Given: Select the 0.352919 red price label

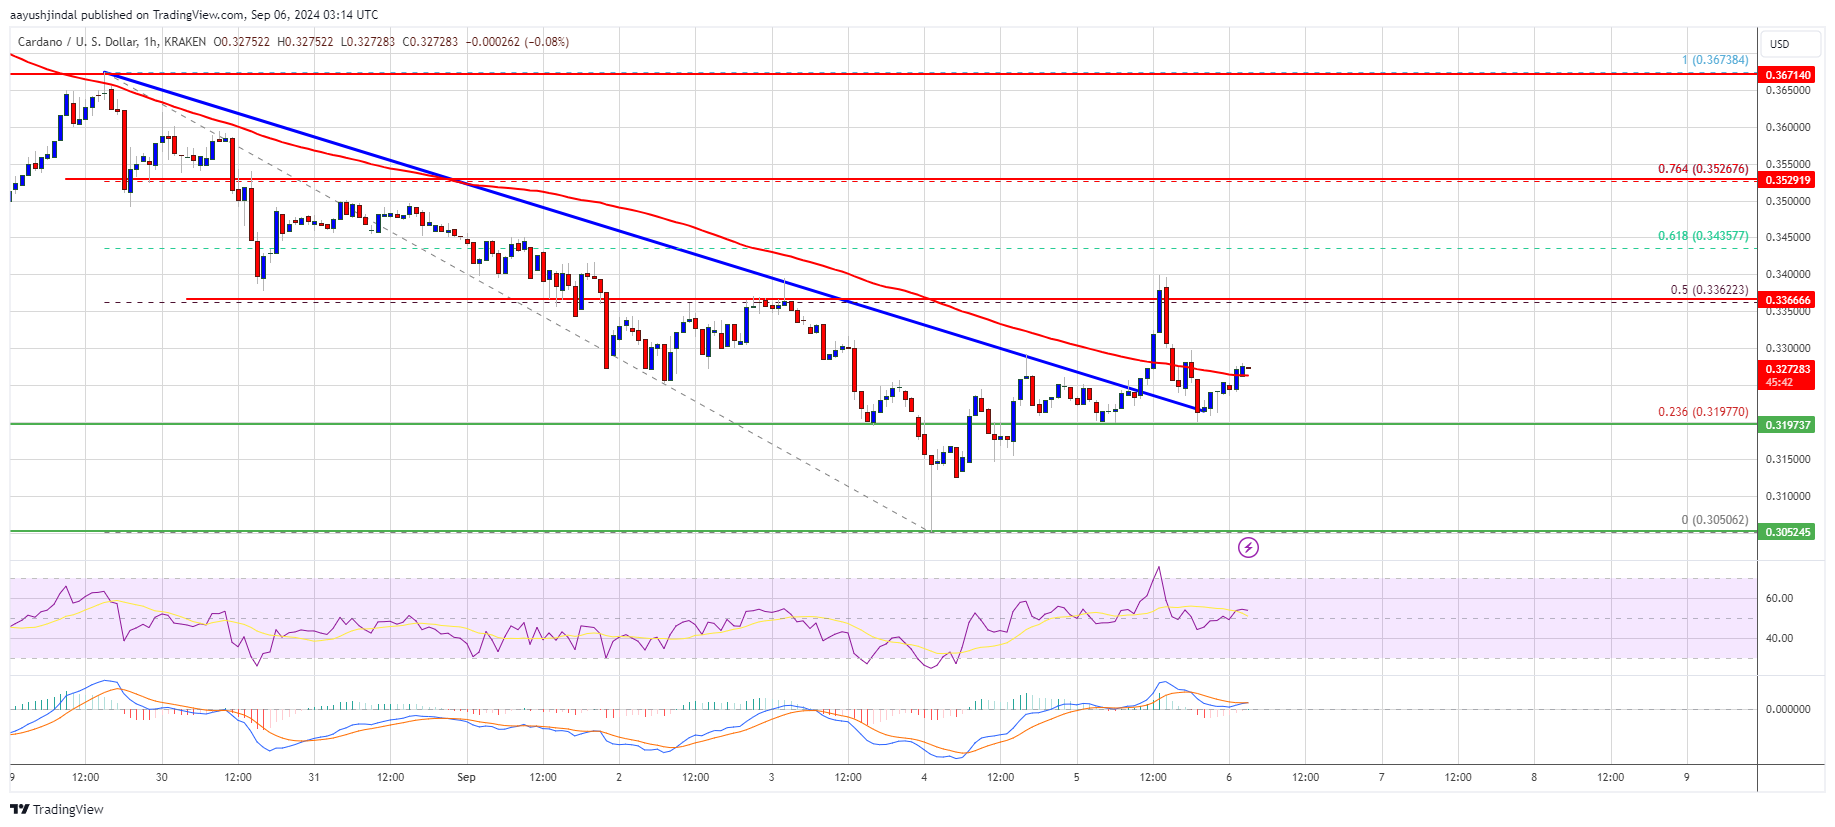Looking at the screenshot, I should 1787,180.
